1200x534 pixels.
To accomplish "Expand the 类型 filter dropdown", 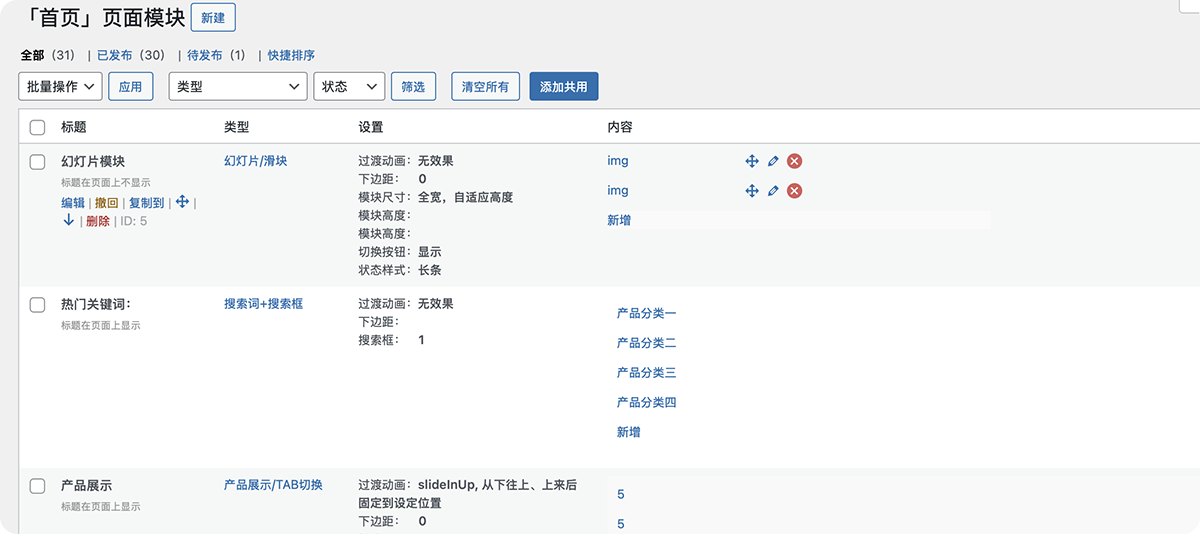I will pyautogui.click(x=237, y=87).
